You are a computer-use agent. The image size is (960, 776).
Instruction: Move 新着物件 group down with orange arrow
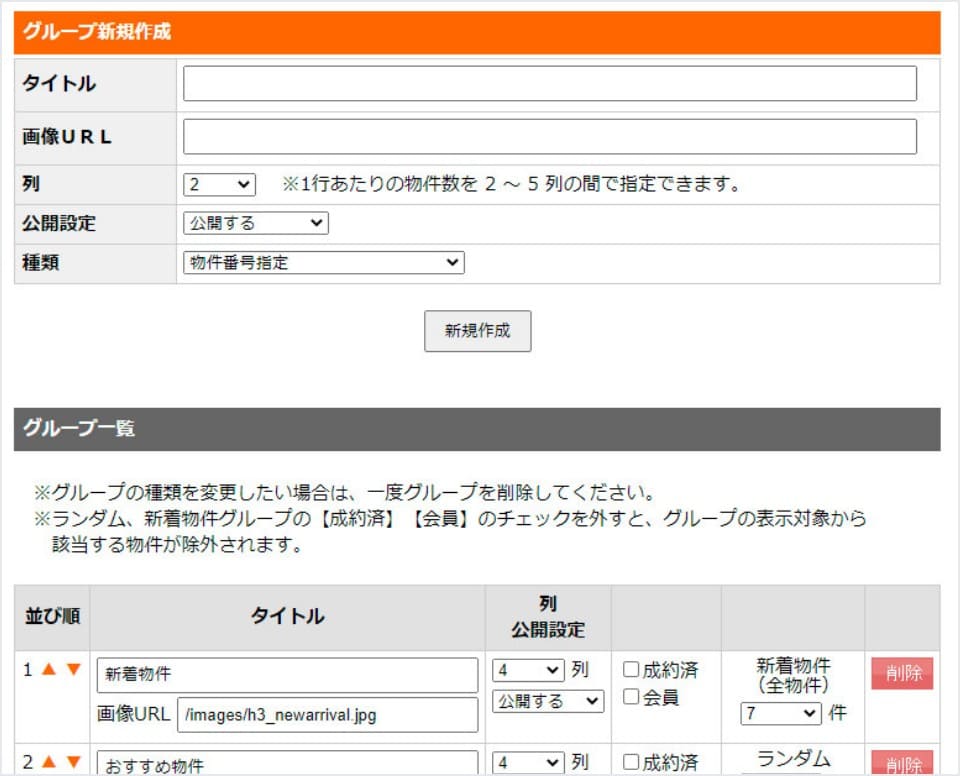(x=73, y=670)
